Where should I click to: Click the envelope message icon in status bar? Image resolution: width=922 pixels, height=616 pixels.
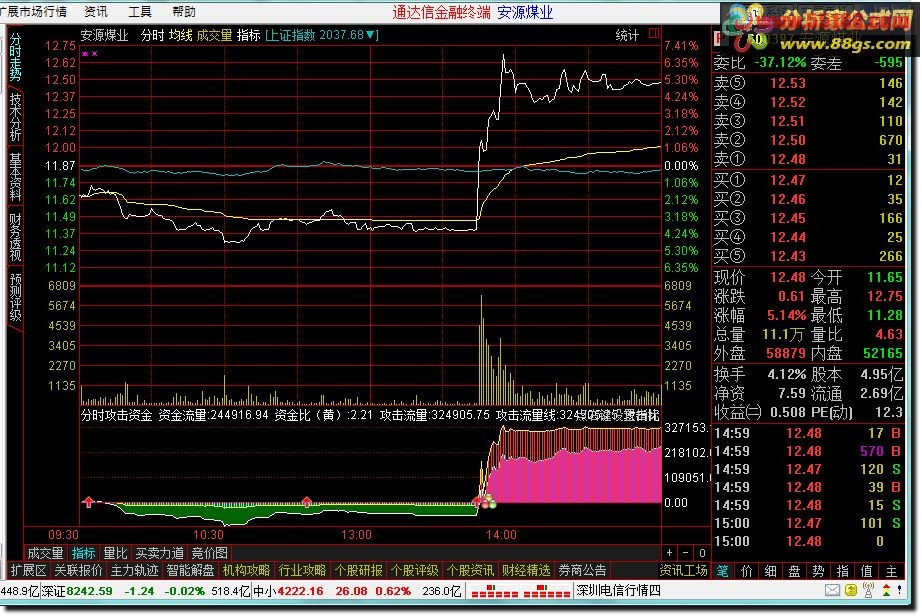click(x=832, y=590)
